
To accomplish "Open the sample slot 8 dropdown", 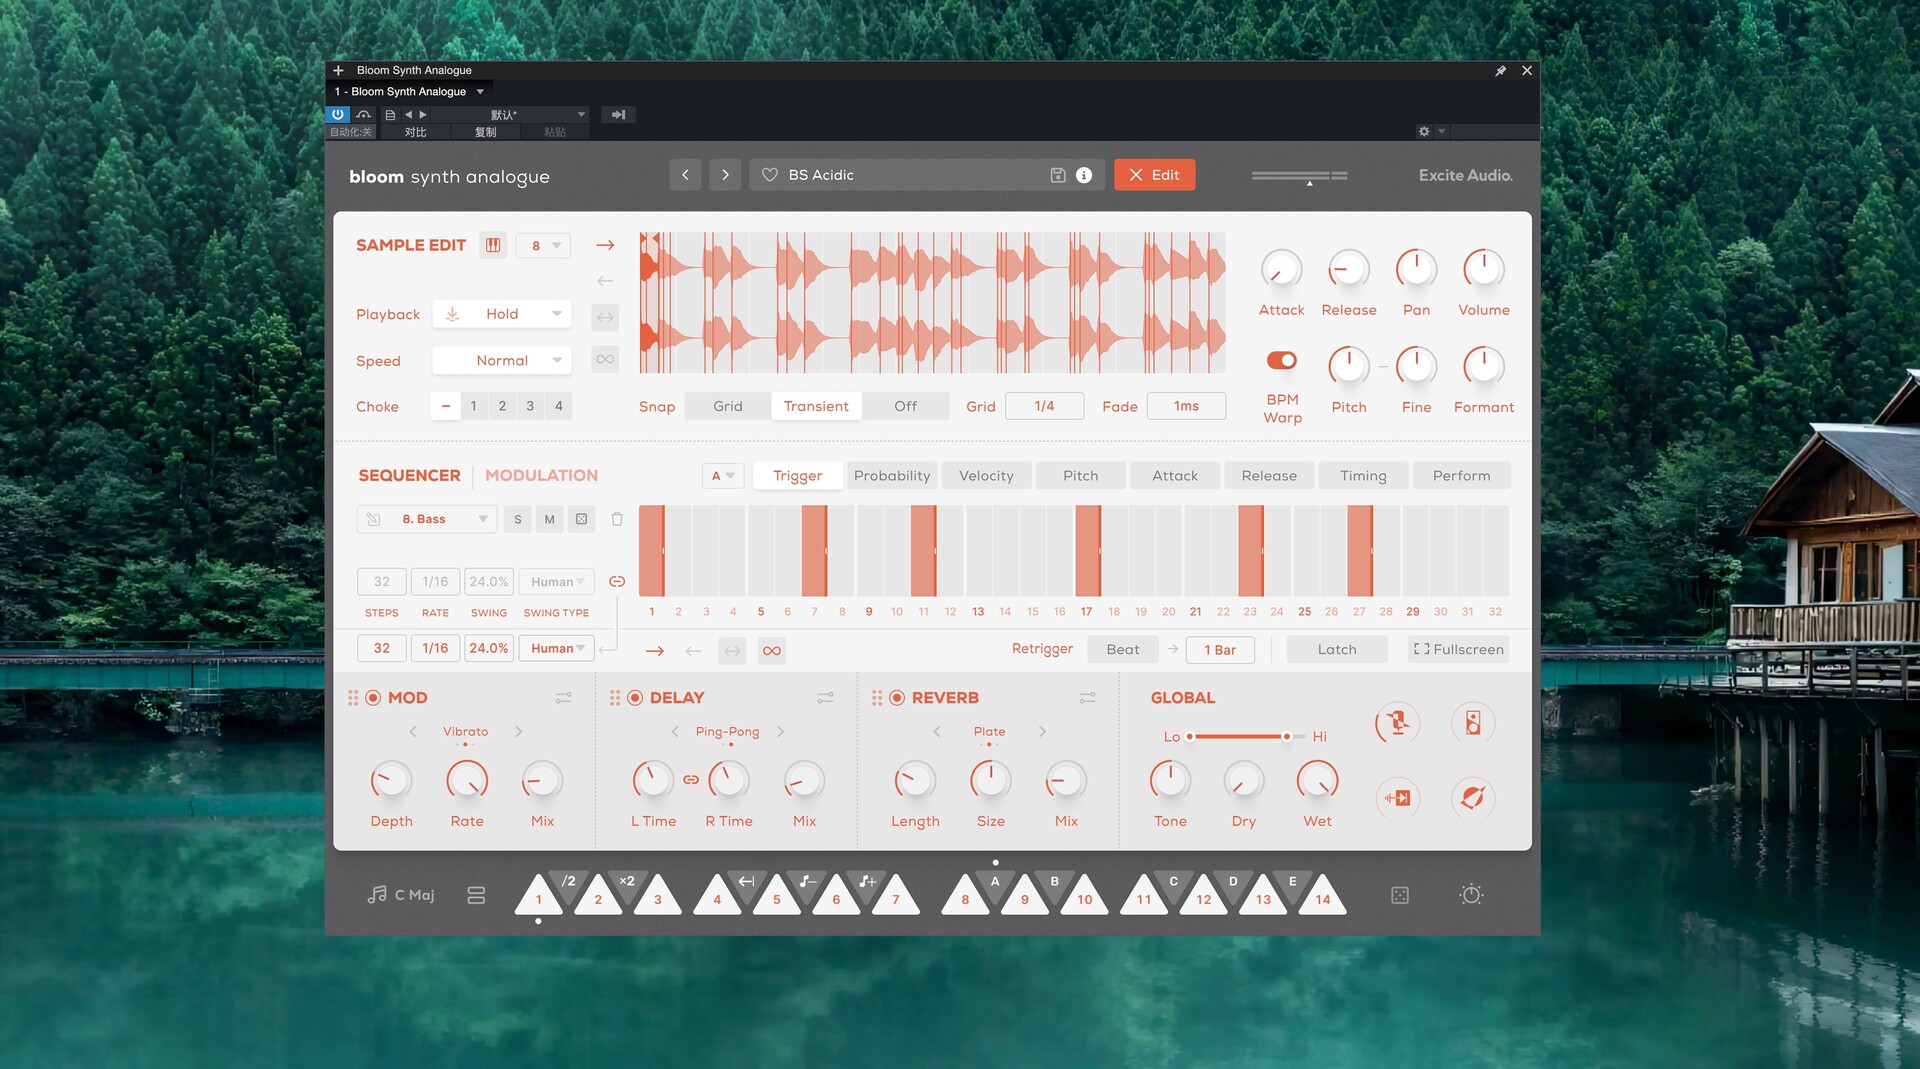I will pyautogui.click(x=544, y=245).
